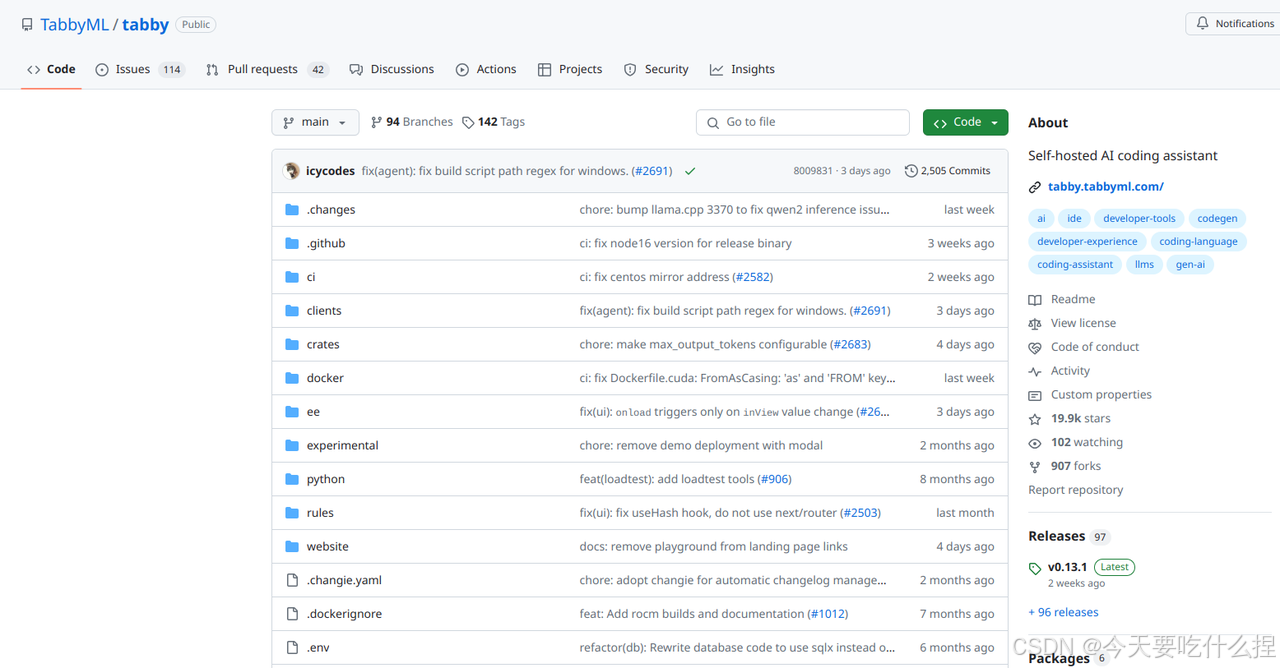Open pull request #1012 link
The image size is (1280, 668).
click(x=827, y=614)
